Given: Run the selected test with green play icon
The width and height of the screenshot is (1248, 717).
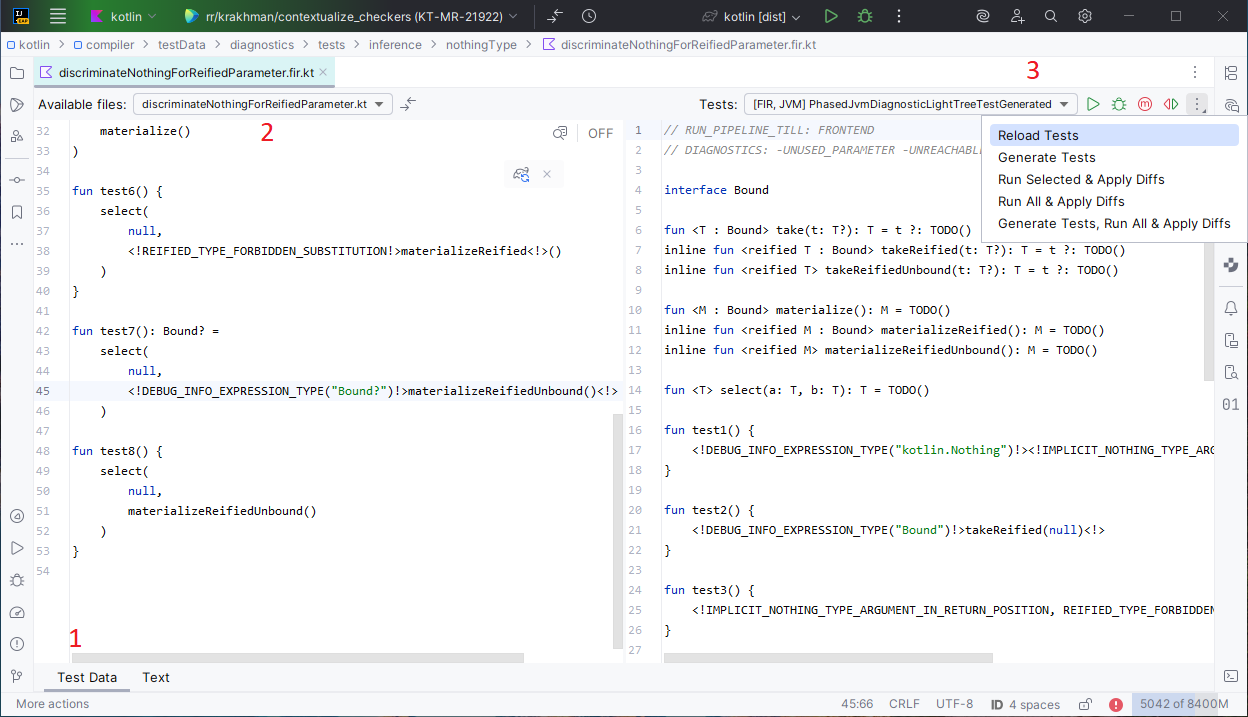Looking at the screenshot, I should pos(1093,104).
